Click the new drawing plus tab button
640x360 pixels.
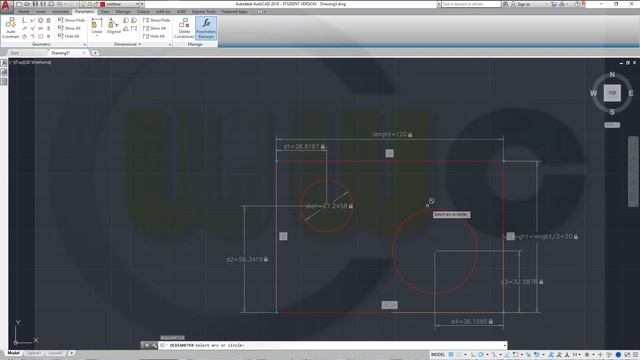pyautogui.click(x=95, y=53)
